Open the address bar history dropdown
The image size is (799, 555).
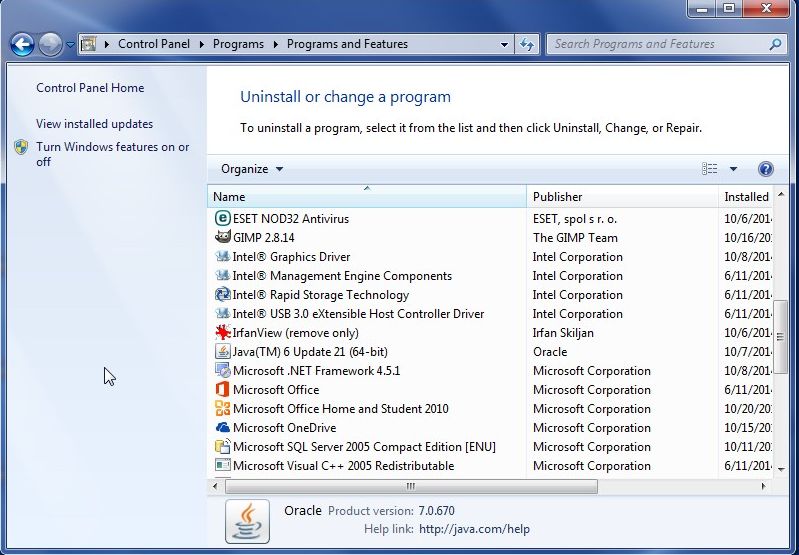(x=504, y=44)
